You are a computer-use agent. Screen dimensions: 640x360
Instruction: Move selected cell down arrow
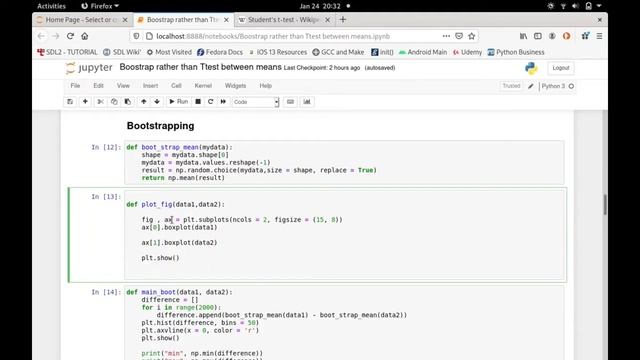157,102
